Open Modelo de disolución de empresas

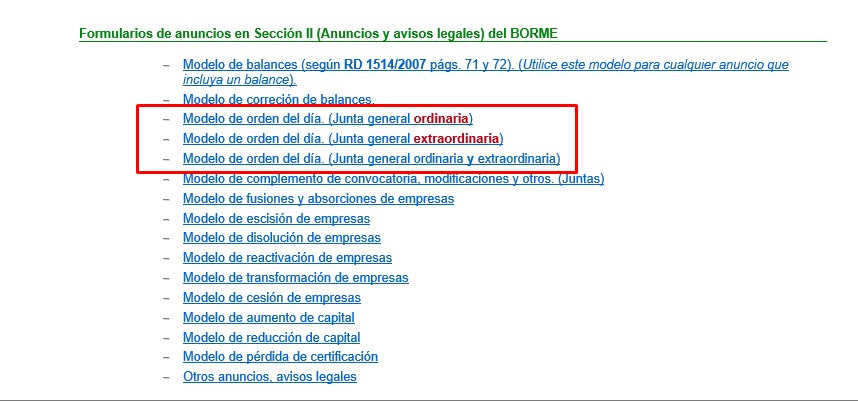coord(281,238)
